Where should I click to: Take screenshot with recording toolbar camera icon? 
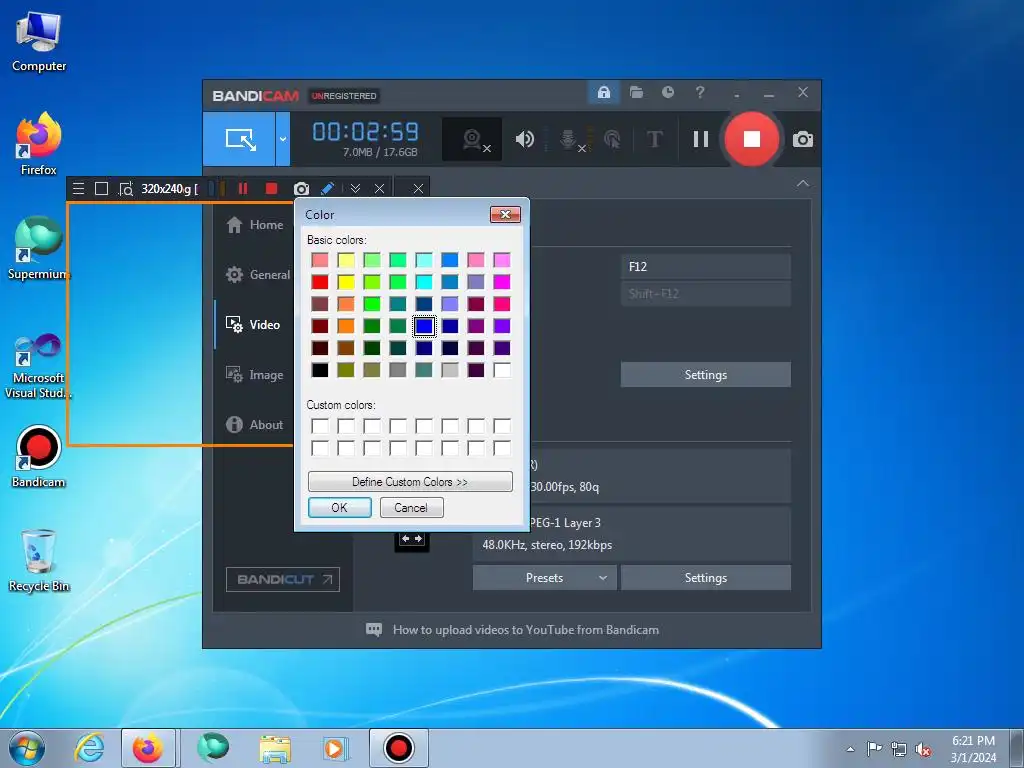pyautogui.click(x=301, y=189)
